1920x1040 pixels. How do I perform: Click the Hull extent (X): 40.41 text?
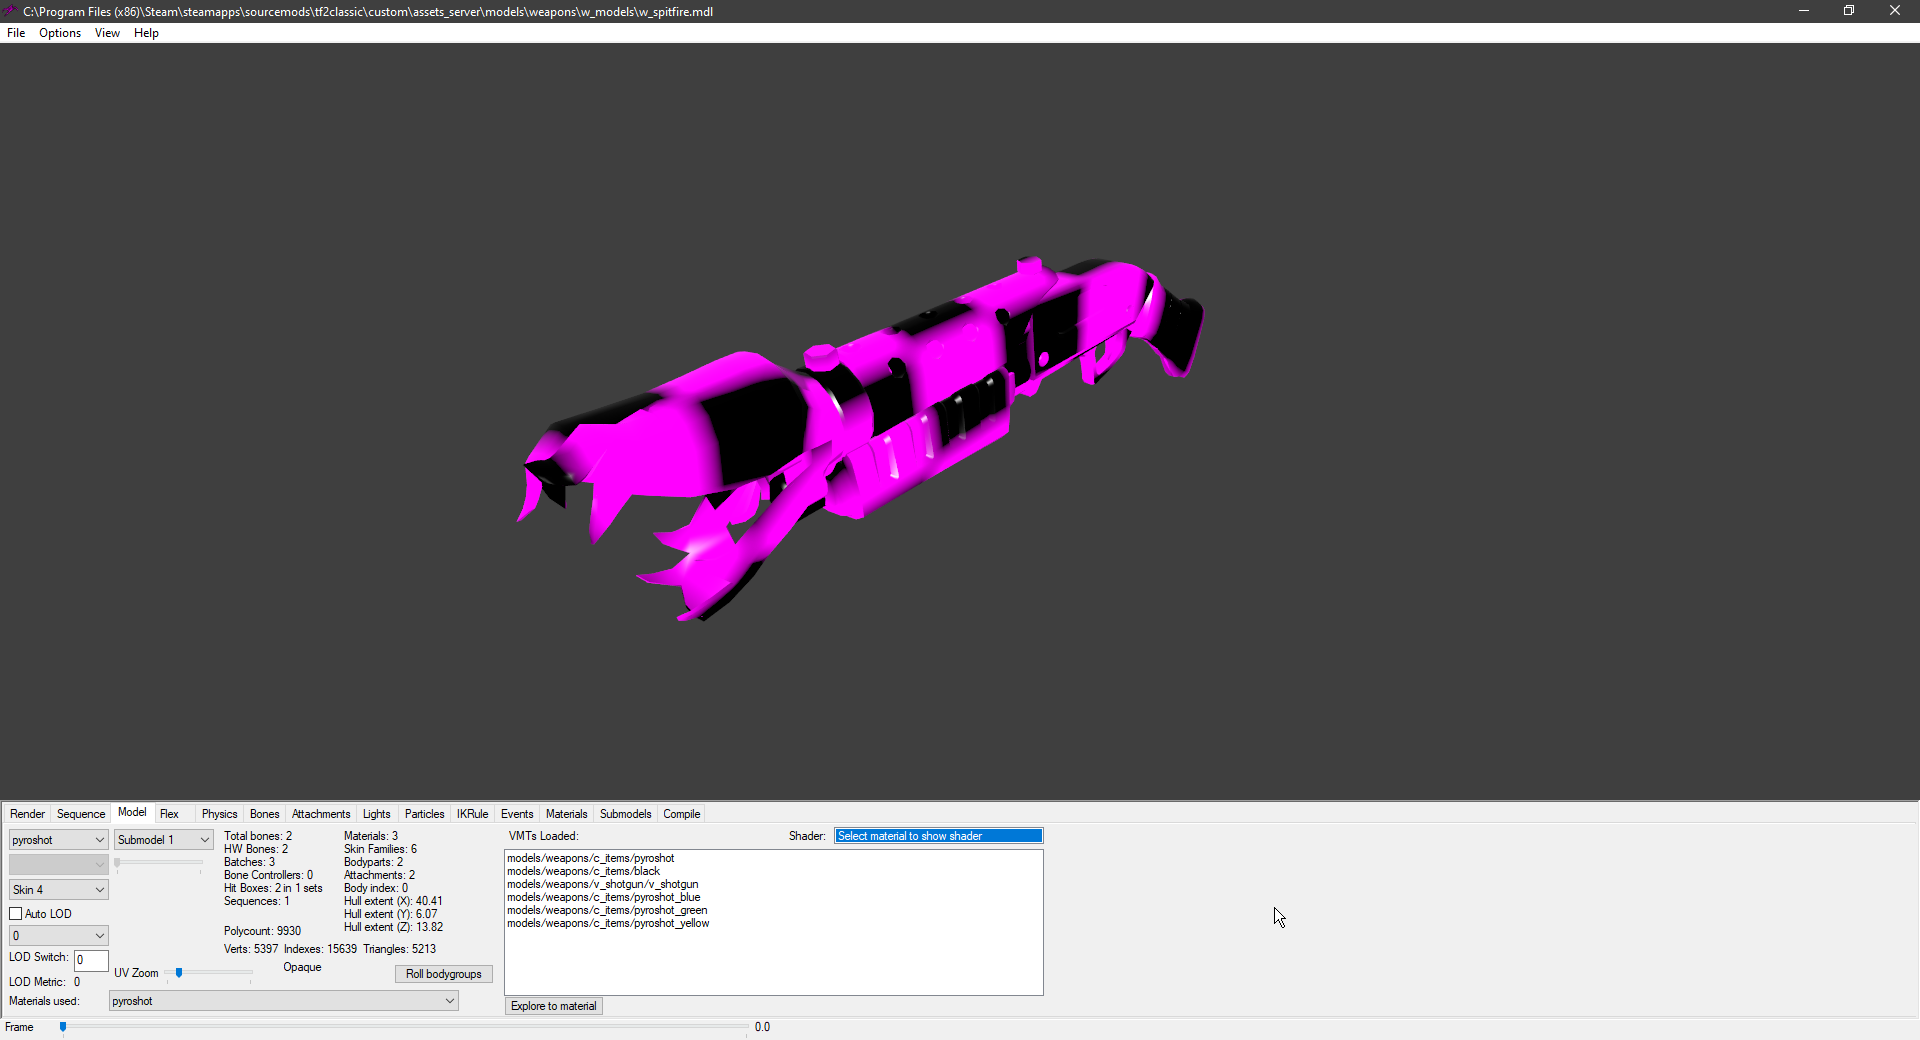tap(393, 901)
